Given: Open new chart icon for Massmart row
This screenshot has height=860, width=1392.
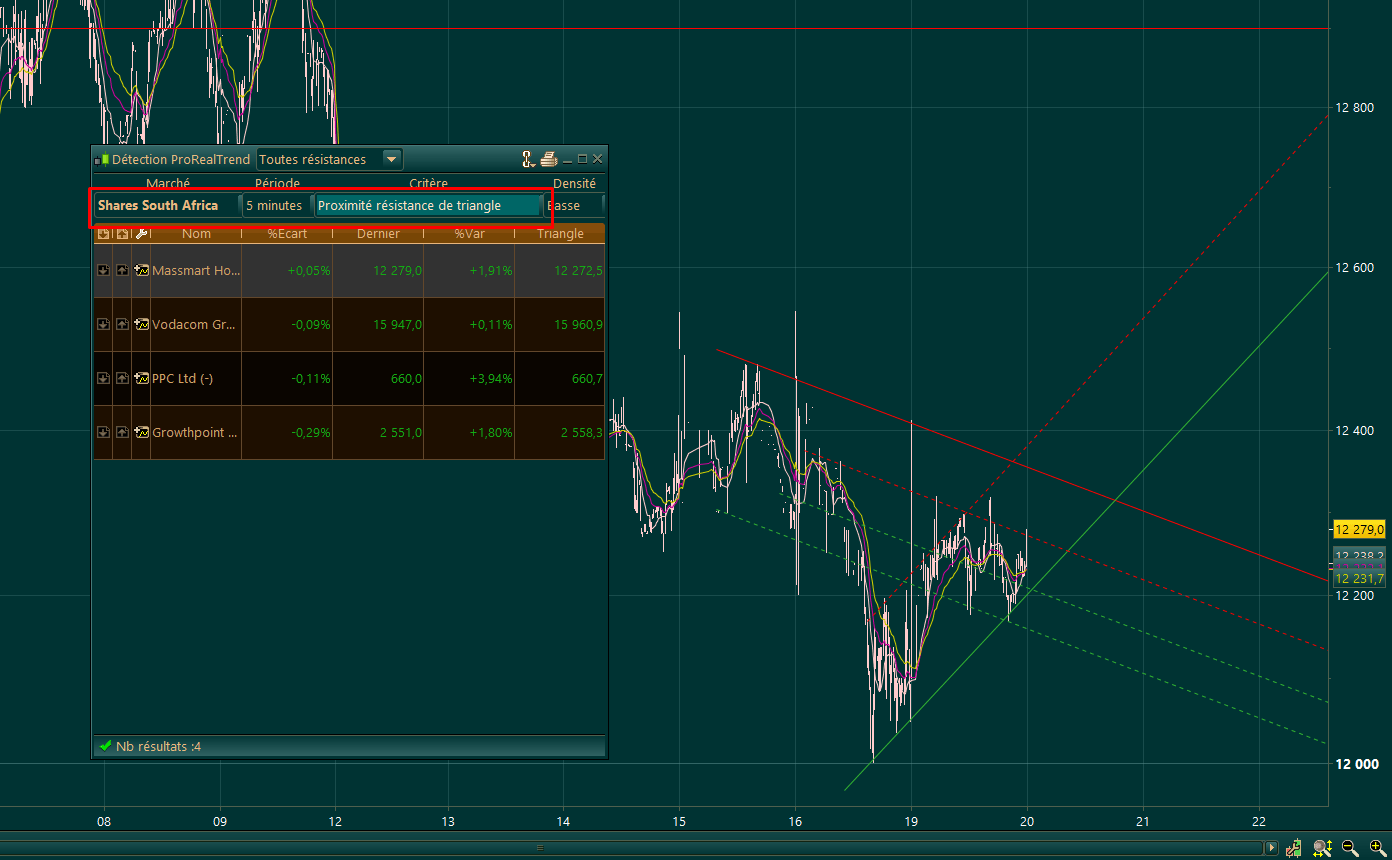Looking at the screenshot, I should pos(141,270).
